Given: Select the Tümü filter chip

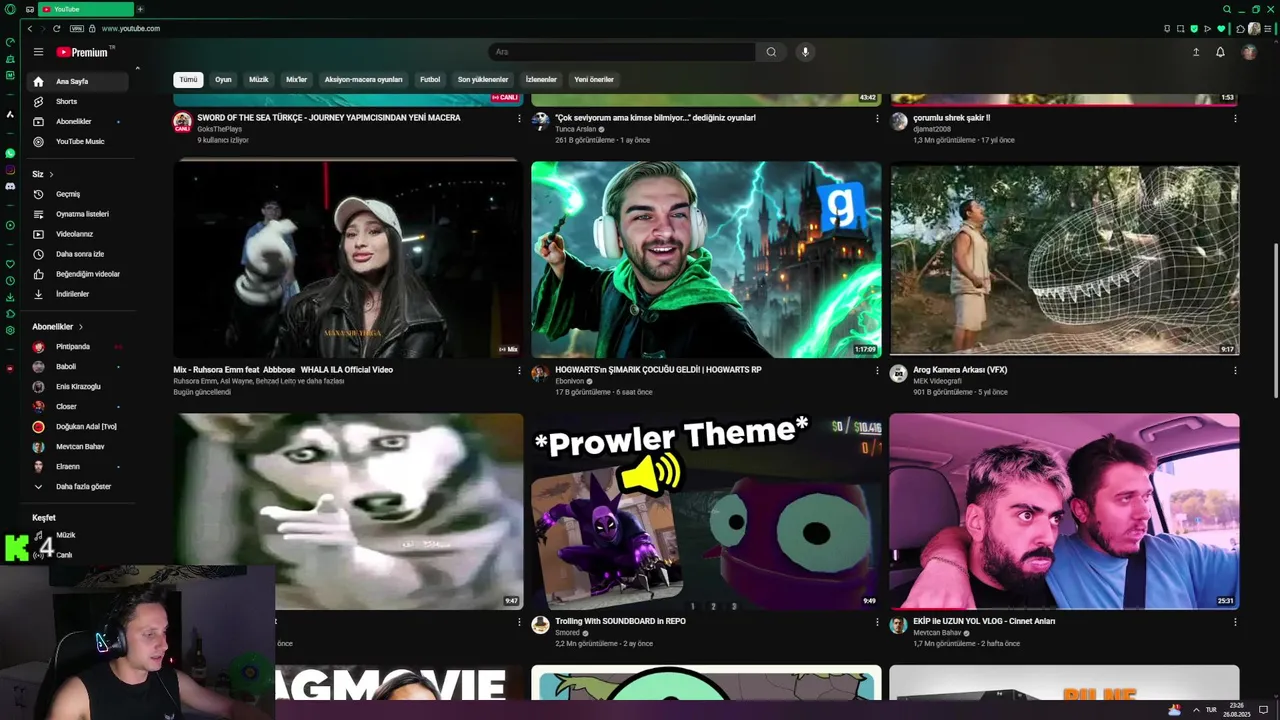Looking at the screenshot, I should coord(188,79).
